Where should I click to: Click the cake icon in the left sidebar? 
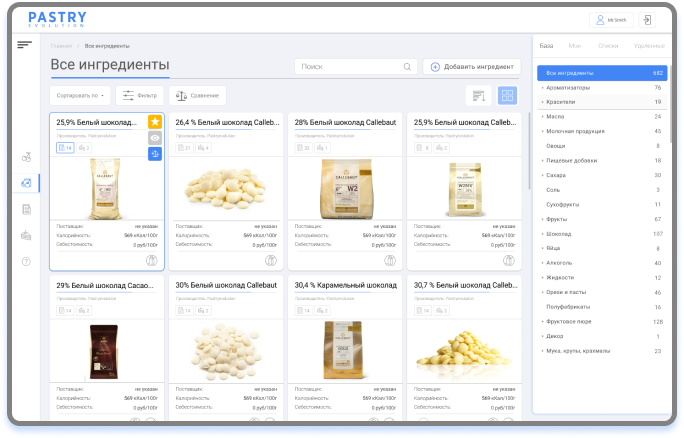click(26, 236)
